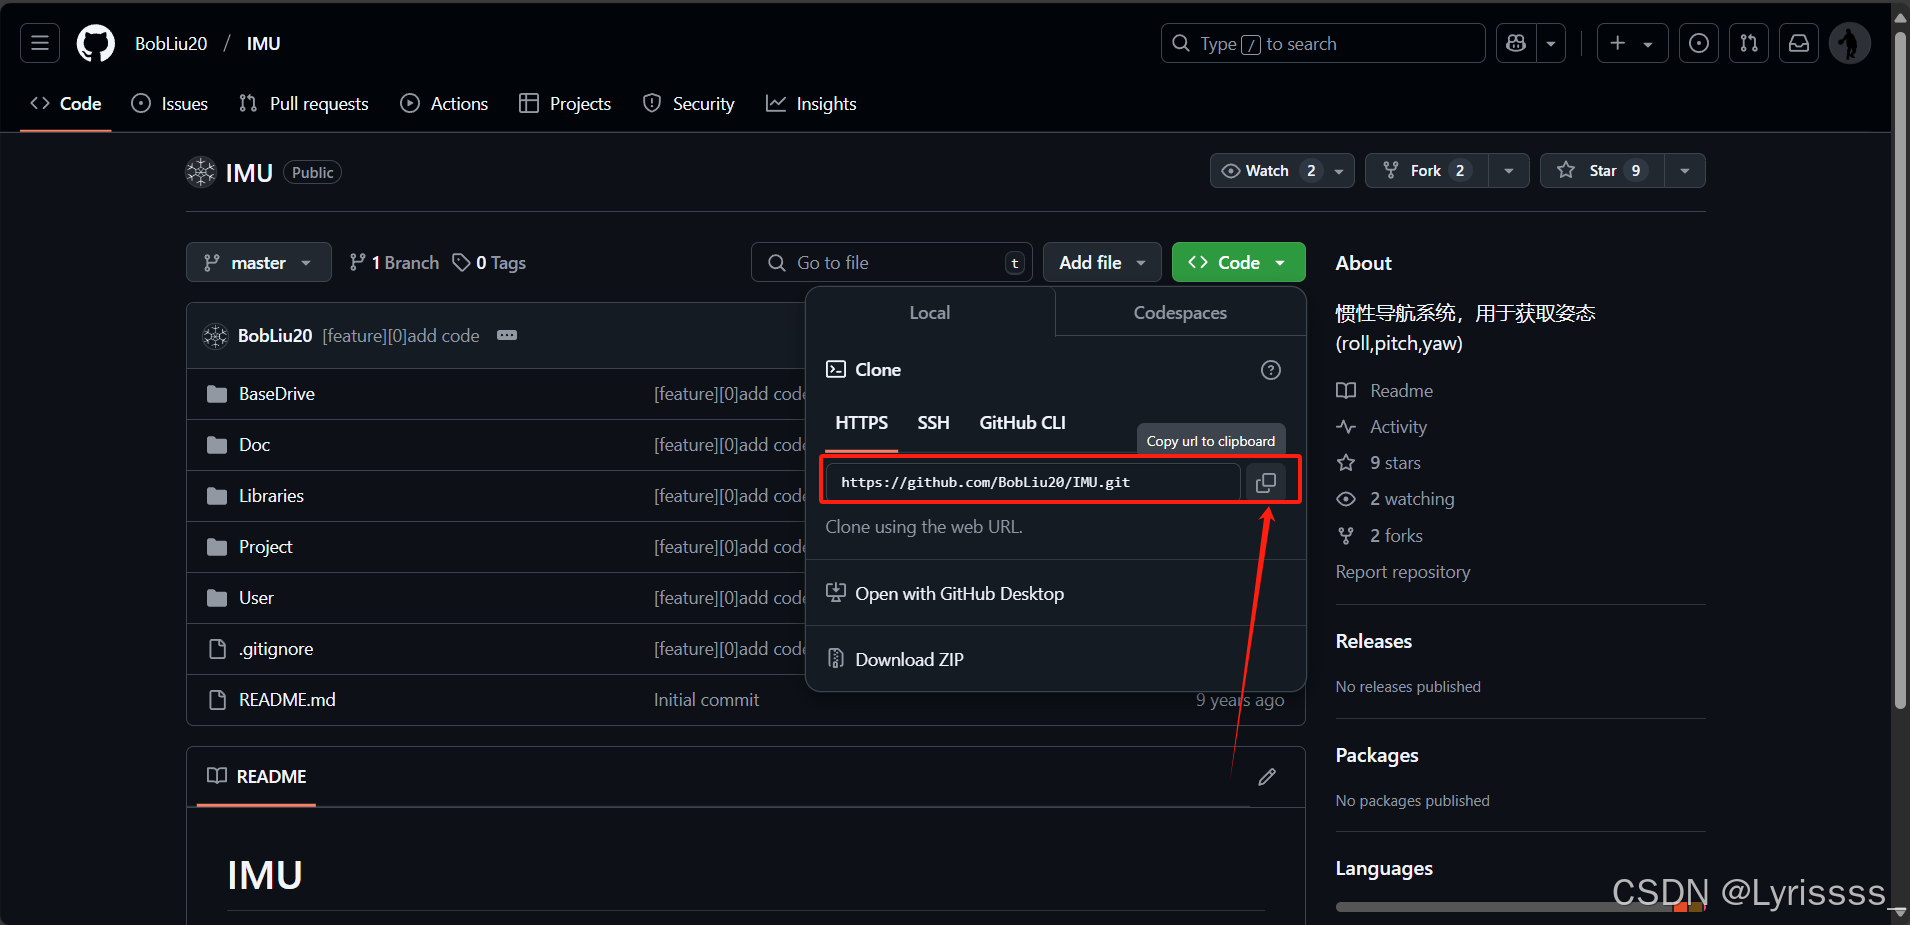This screenshot has width=1910, height=925.
Task: Open the user avatar menu
Action: [x=1850, y=43]
